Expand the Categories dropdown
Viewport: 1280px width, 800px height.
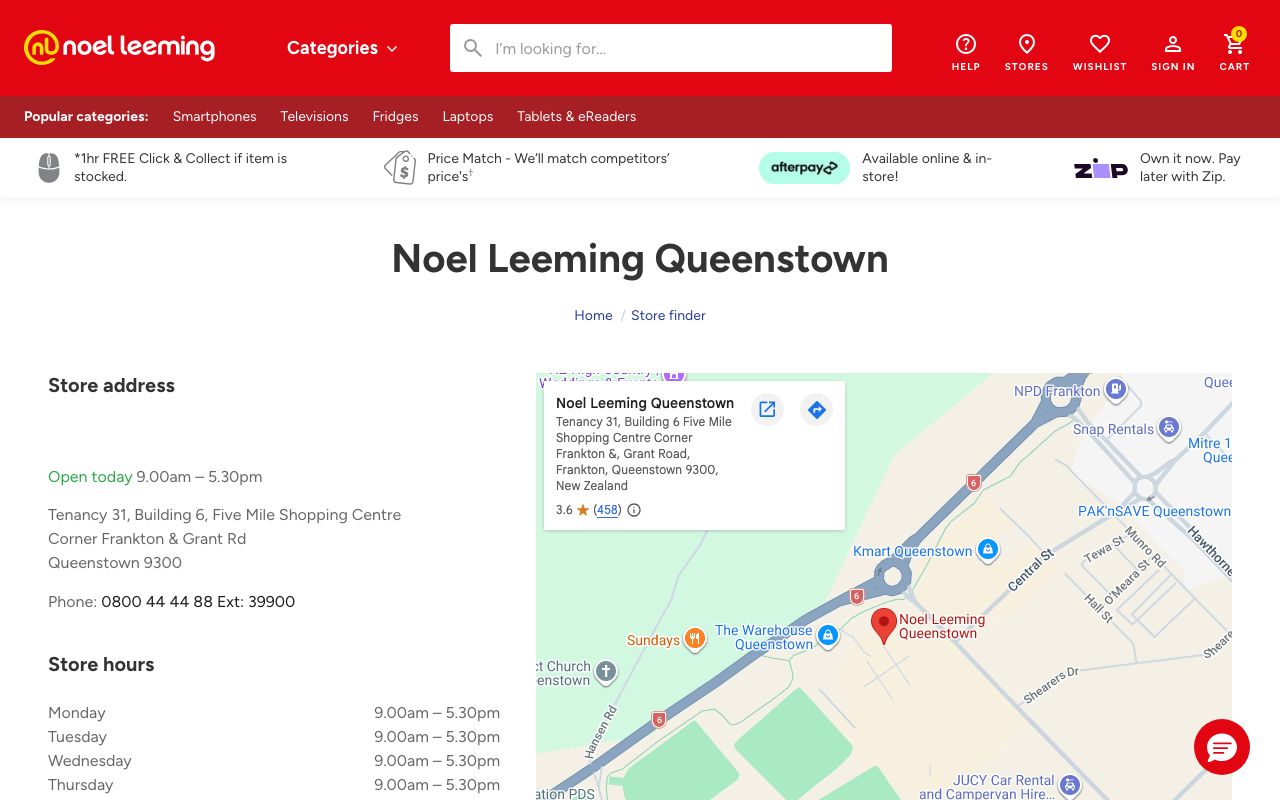point(342,48)
